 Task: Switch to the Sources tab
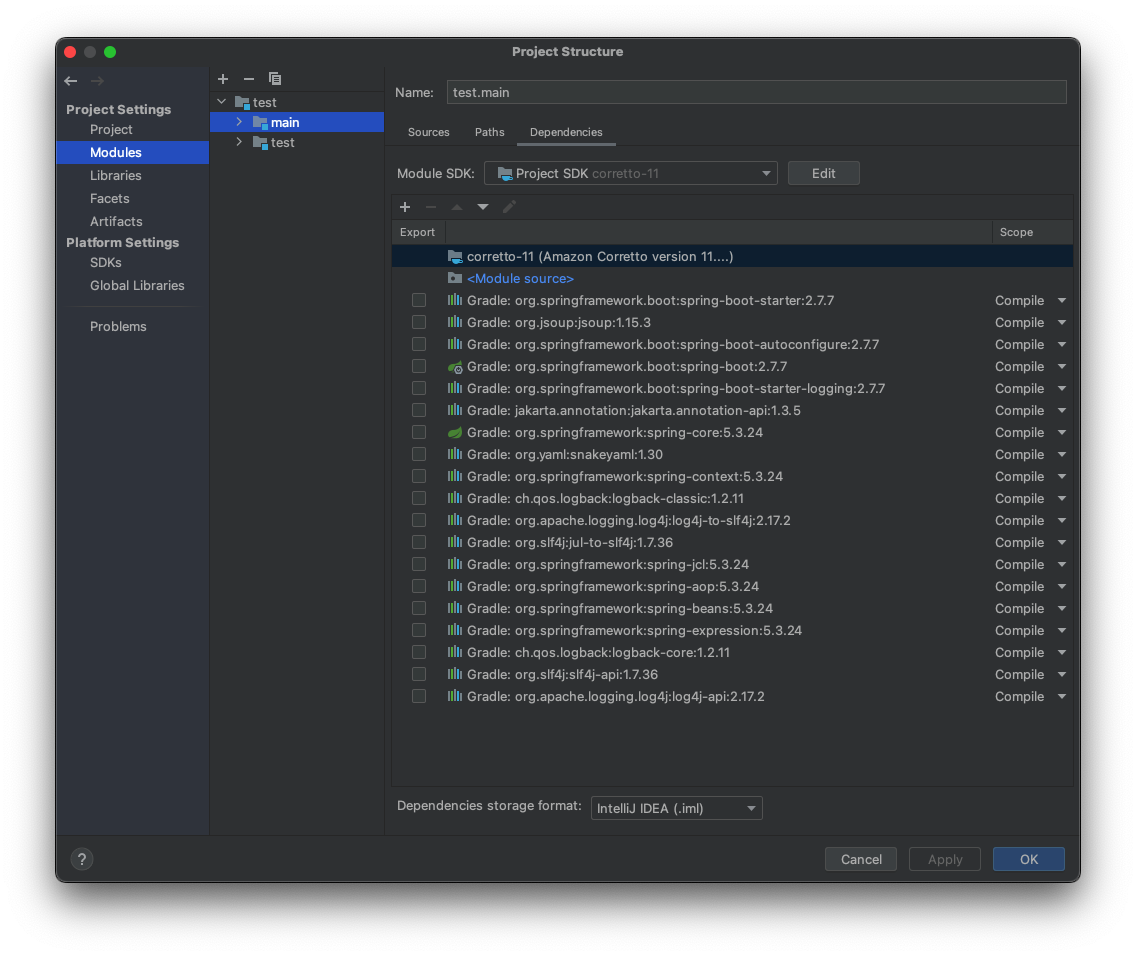pos(428,132)
